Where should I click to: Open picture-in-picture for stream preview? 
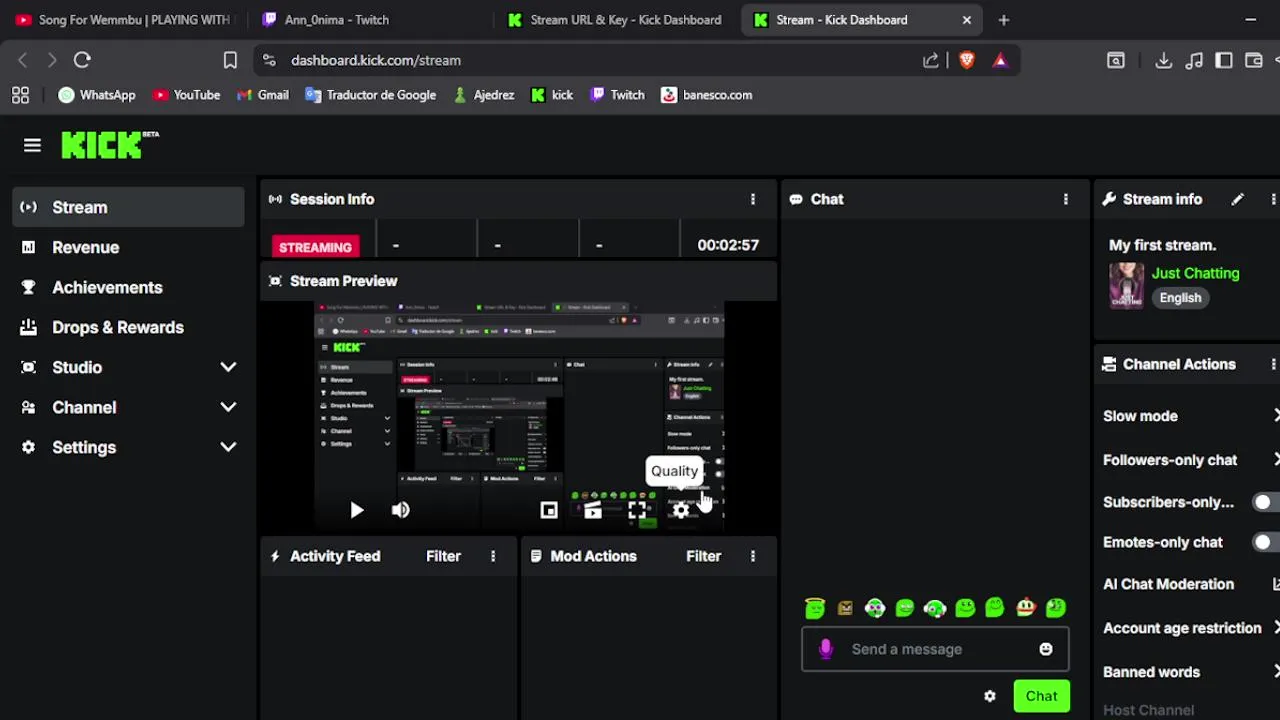549,510
